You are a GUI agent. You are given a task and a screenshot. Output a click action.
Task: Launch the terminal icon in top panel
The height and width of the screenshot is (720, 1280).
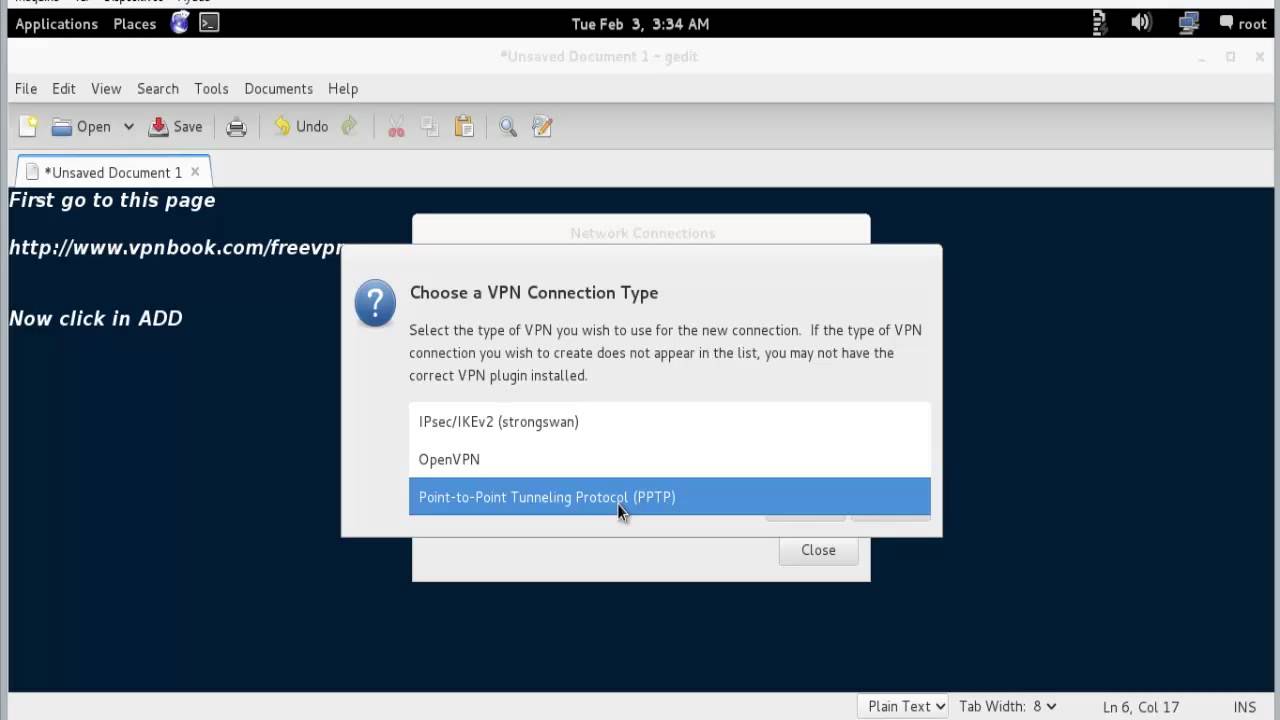click(209, 23)
